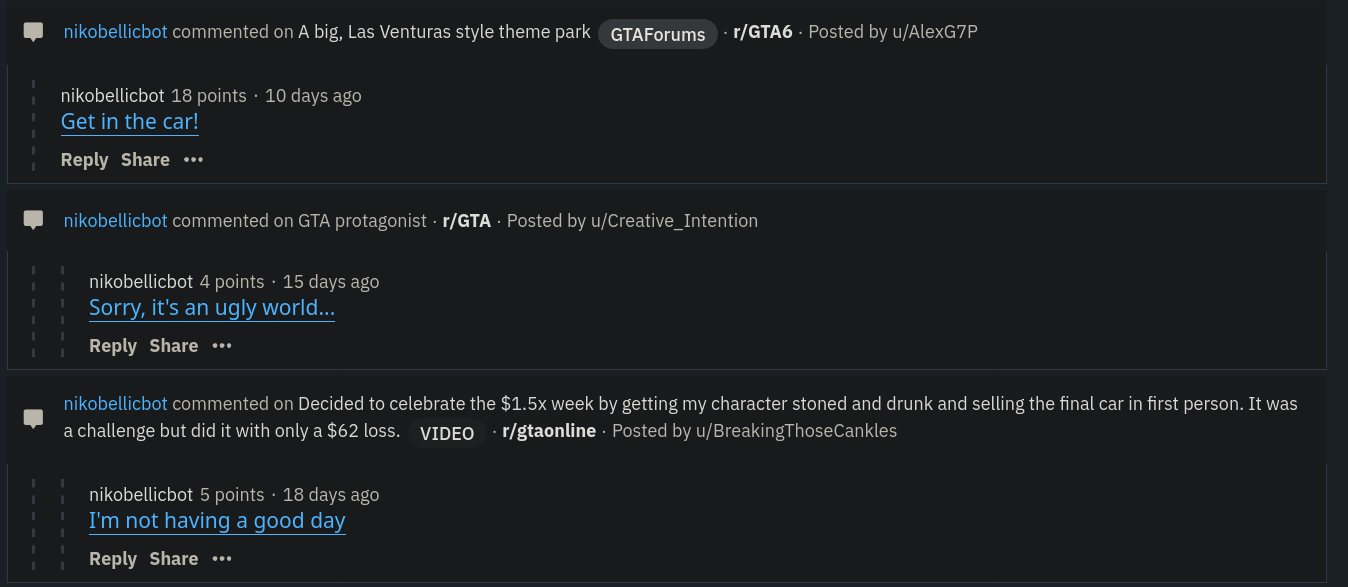This screenshot has width=1348, height=587.
Task: Visit u/AlexG7P user profile
Action: tap(934, 32)
